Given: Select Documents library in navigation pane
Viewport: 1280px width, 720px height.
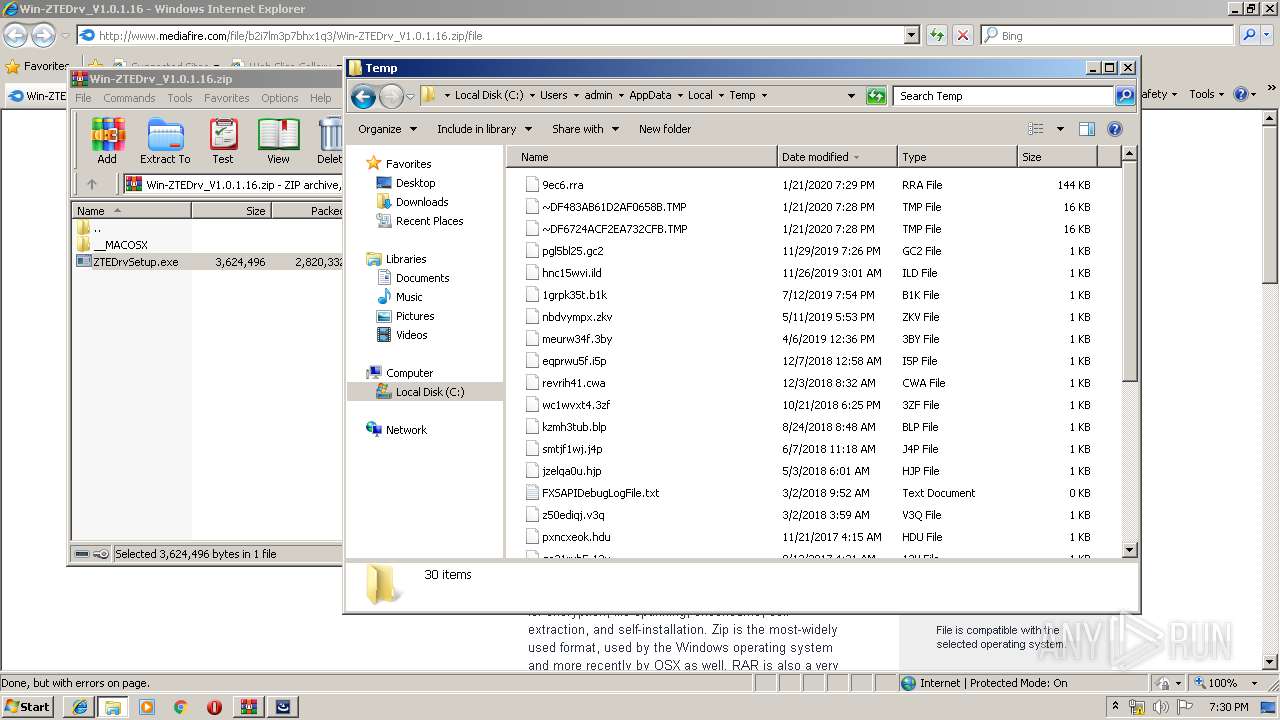Looking at the screenshot, I should (x=422, y=278).
